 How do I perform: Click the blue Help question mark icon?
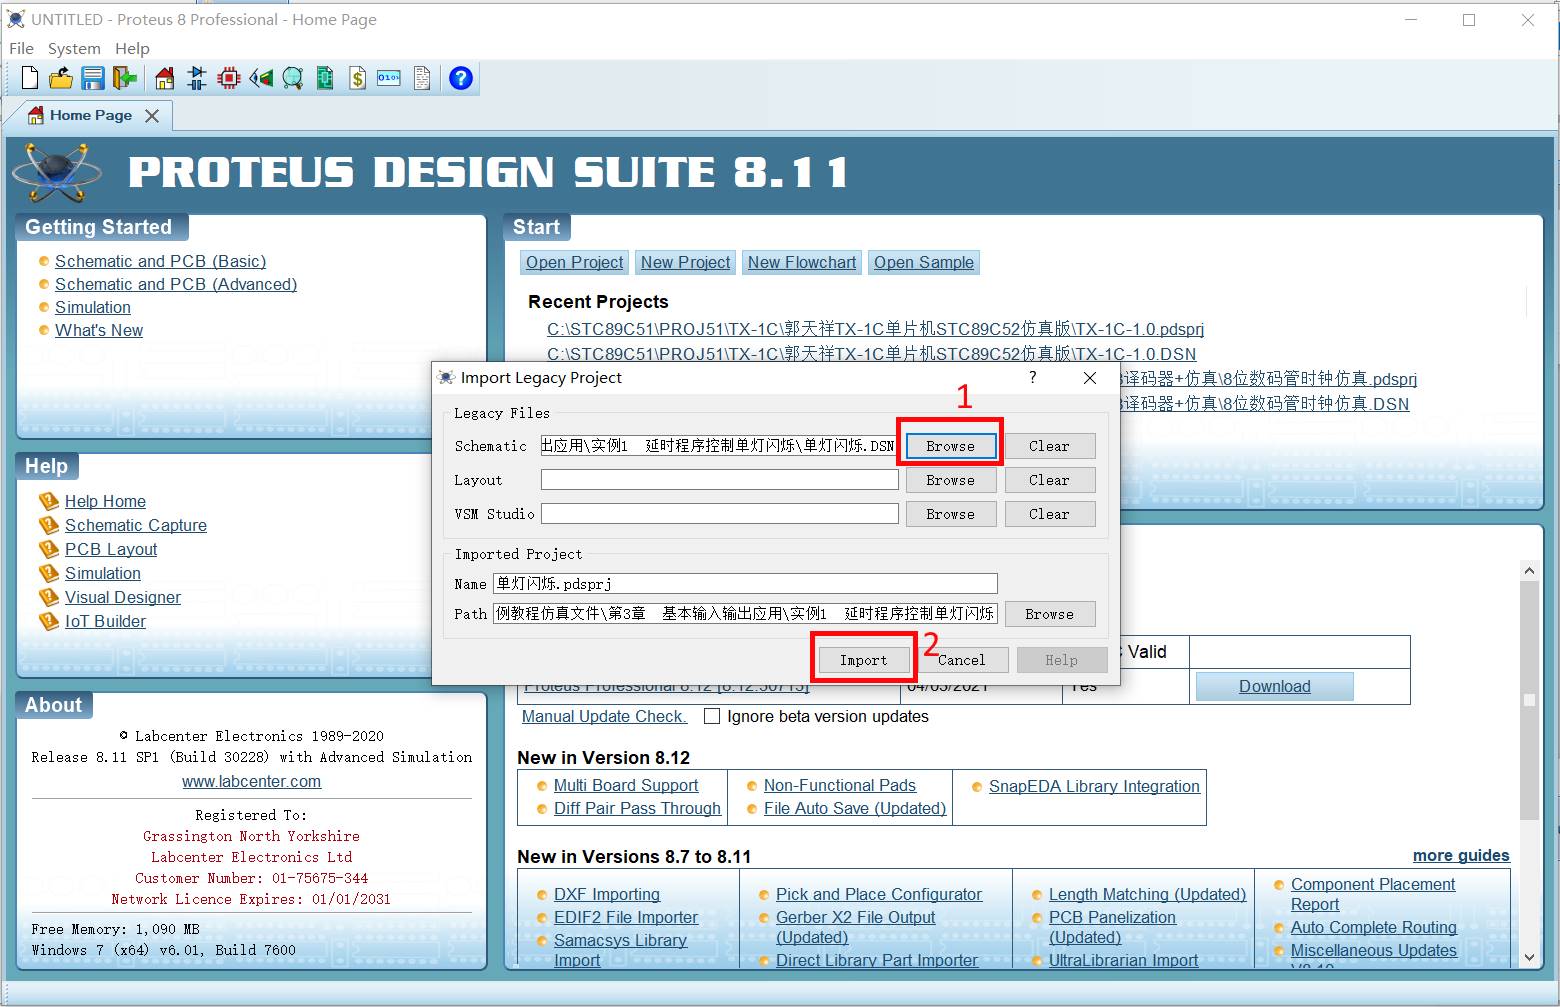pyautogui.click(x=460, y=78)
